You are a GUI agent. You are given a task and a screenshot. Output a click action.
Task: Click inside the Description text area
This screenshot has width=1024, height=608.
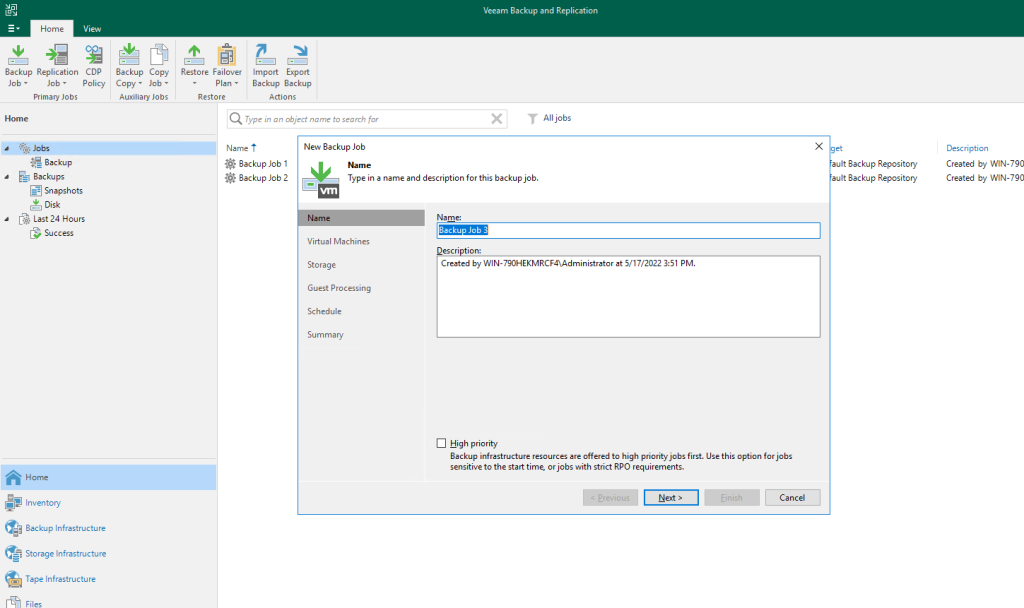(628, 296)
